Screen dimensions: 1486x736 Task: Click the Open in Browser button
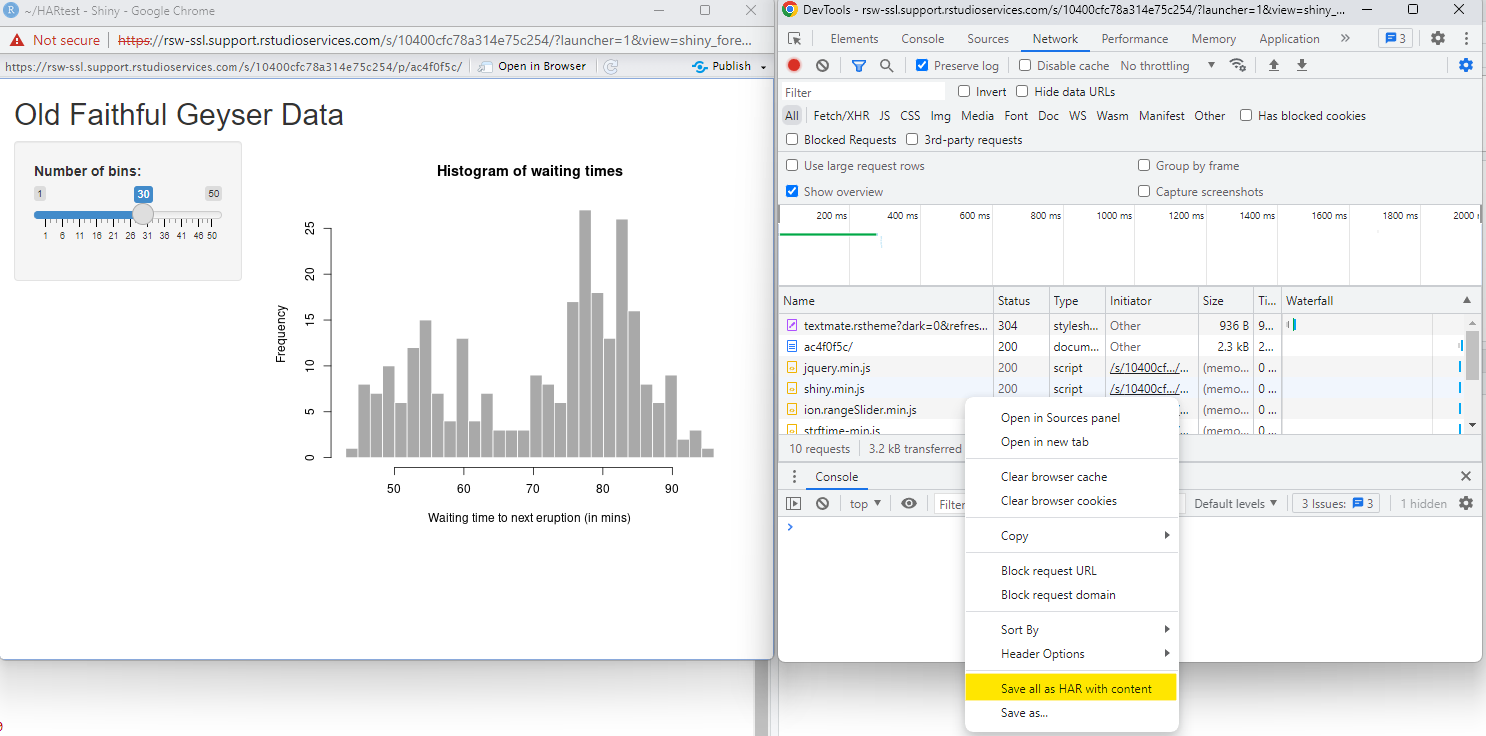533,66
